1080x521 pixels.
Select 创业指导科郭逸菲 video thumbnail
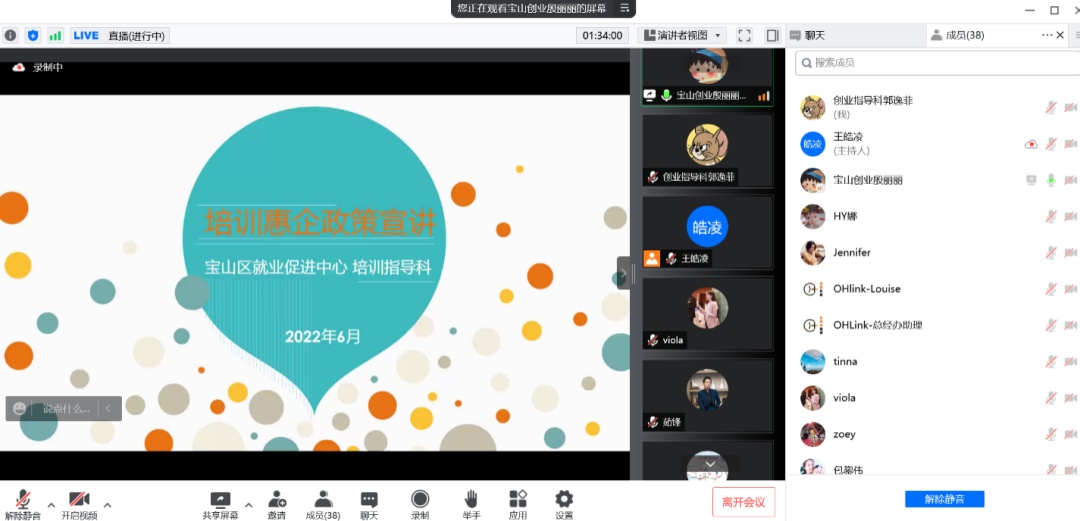tap(707, 151)
